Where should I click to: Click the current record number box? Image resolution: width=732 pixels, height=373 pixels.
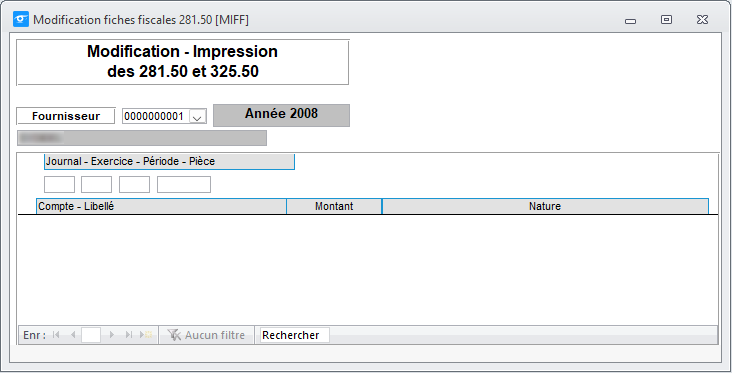[x=91, y=335]
